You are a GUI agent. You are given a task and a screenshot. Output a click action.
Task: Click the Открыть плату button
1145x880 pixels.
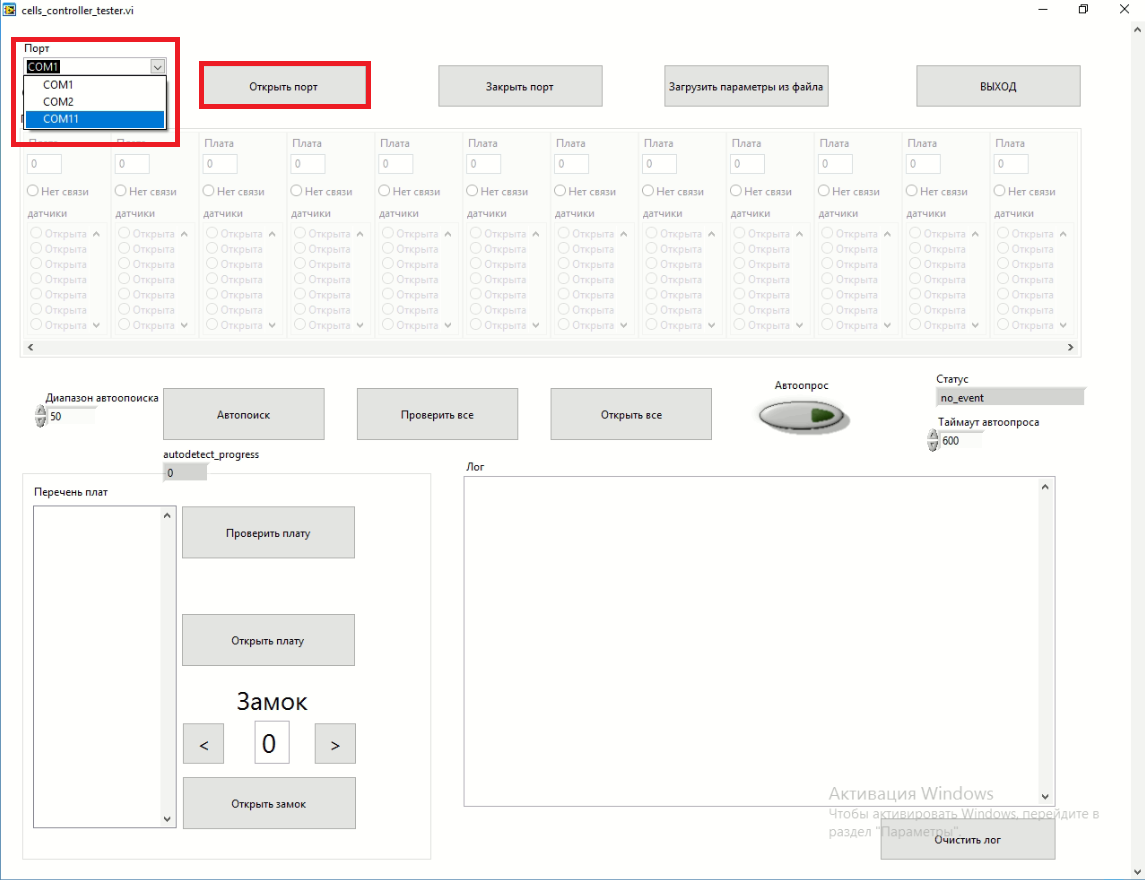268,640
